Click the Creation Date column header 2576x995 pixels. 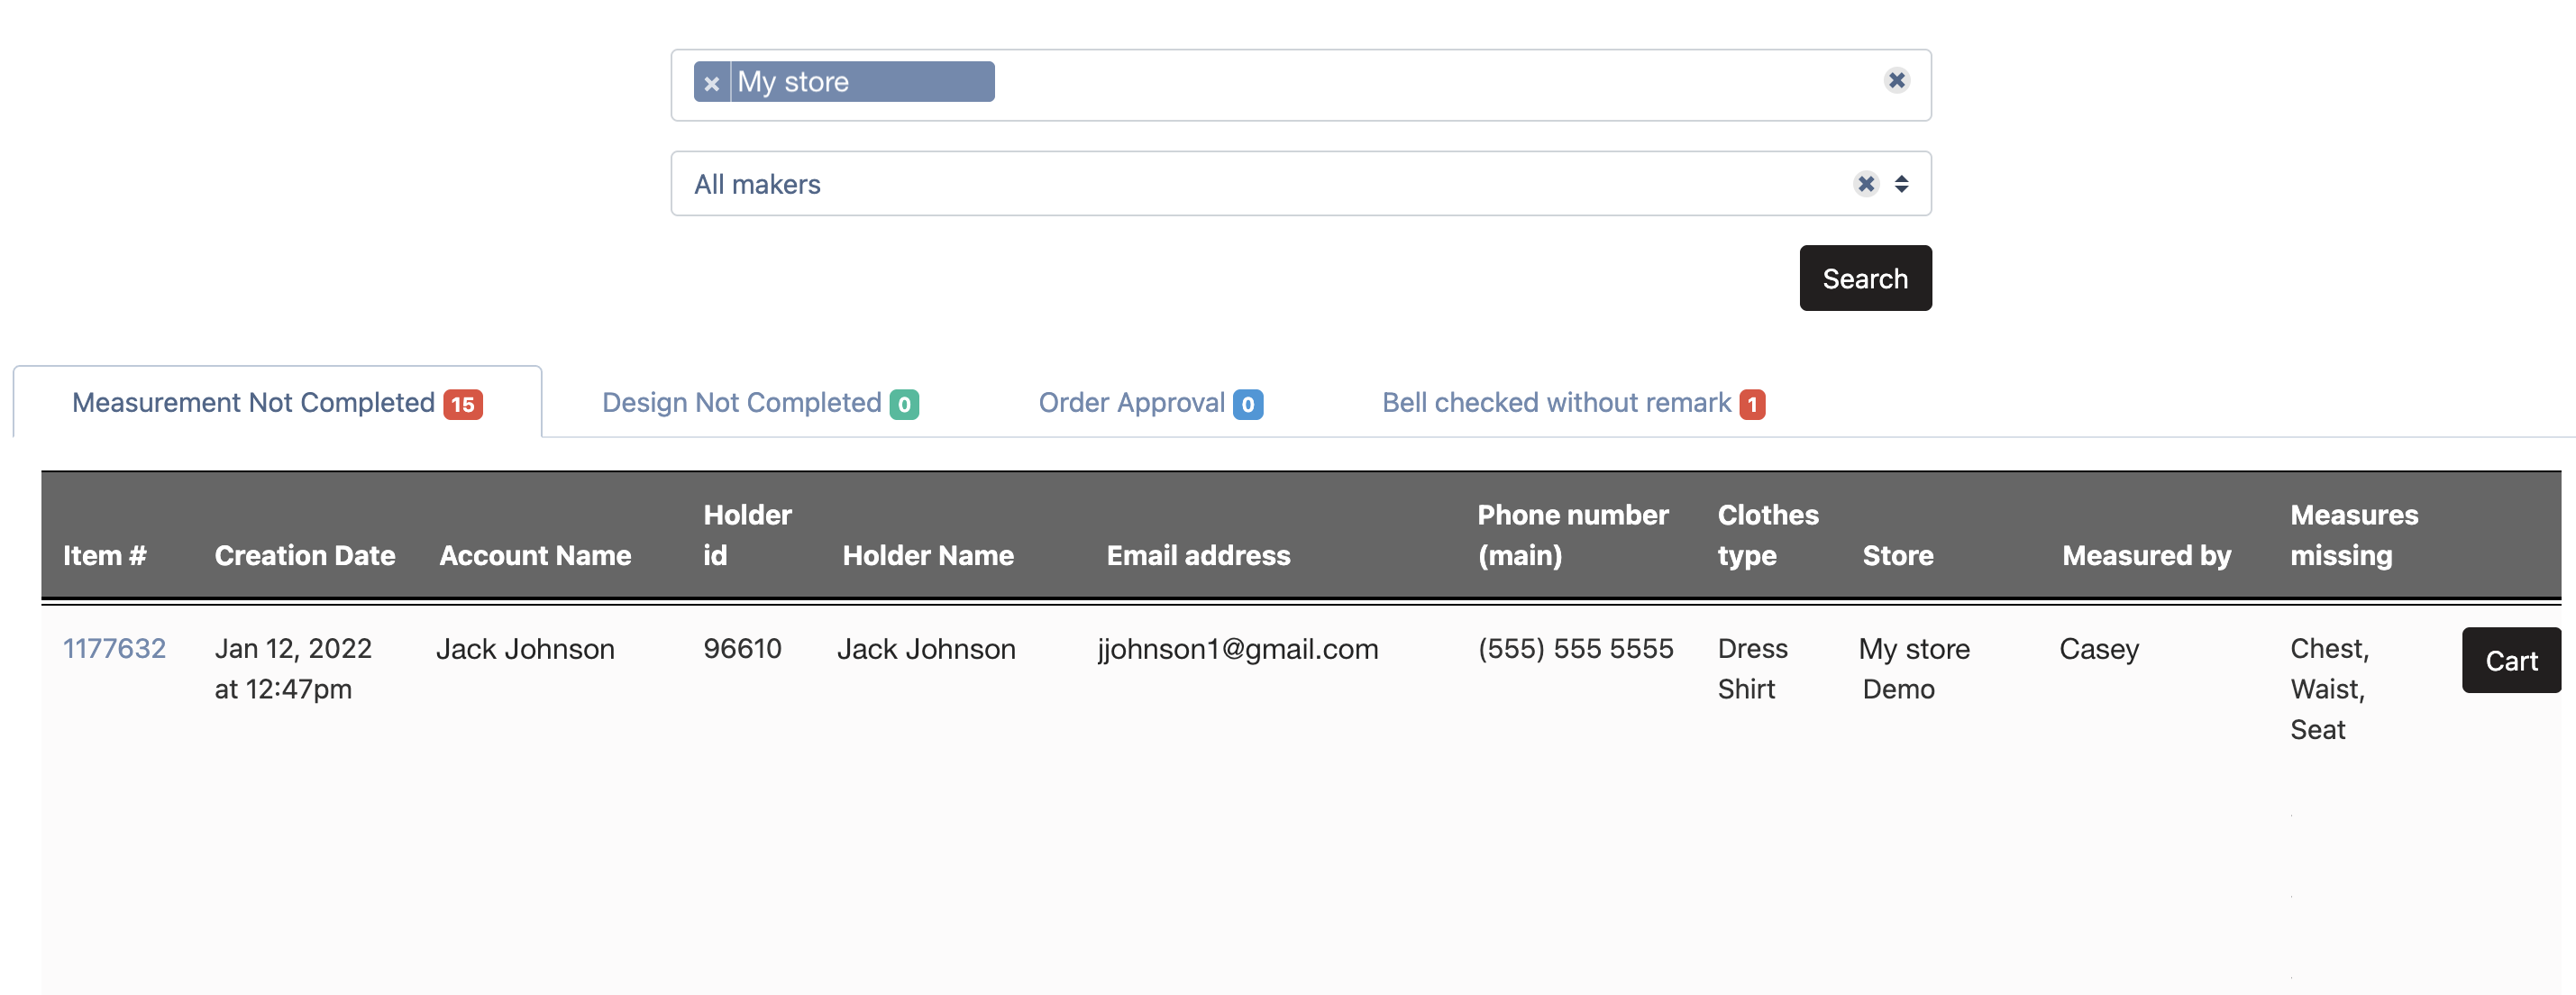(305, 555)
